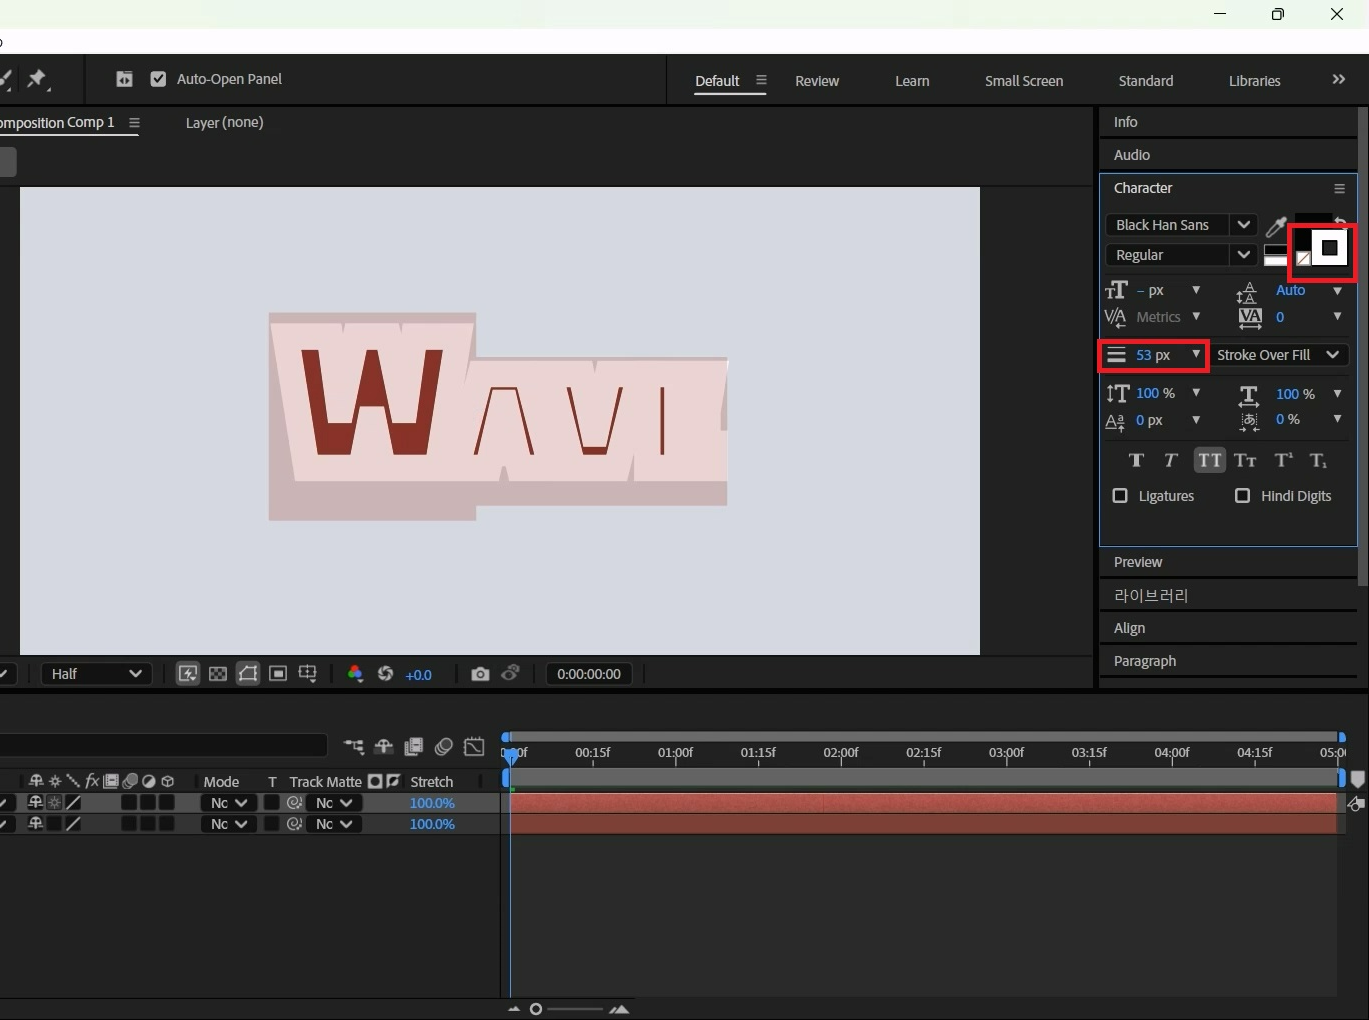
Task: Enable the Ligatures checkbox
Action: pyautogui.click(x=1120, y=496)
